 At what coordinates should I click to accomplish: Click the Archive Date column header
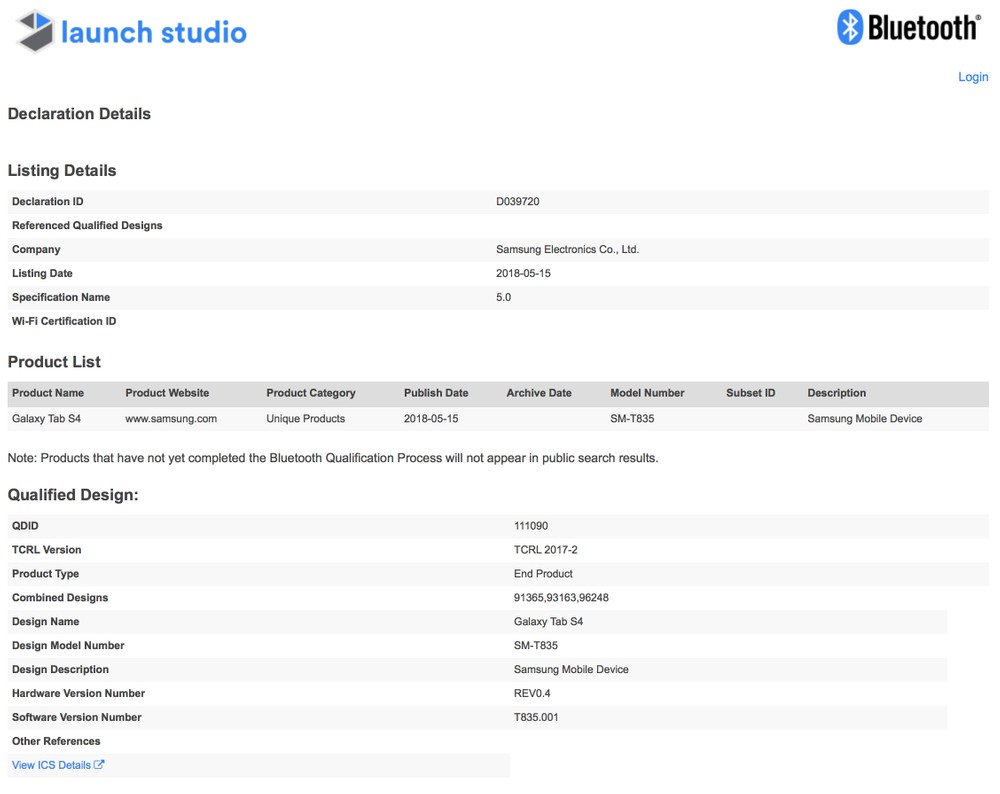click(539, 393)
